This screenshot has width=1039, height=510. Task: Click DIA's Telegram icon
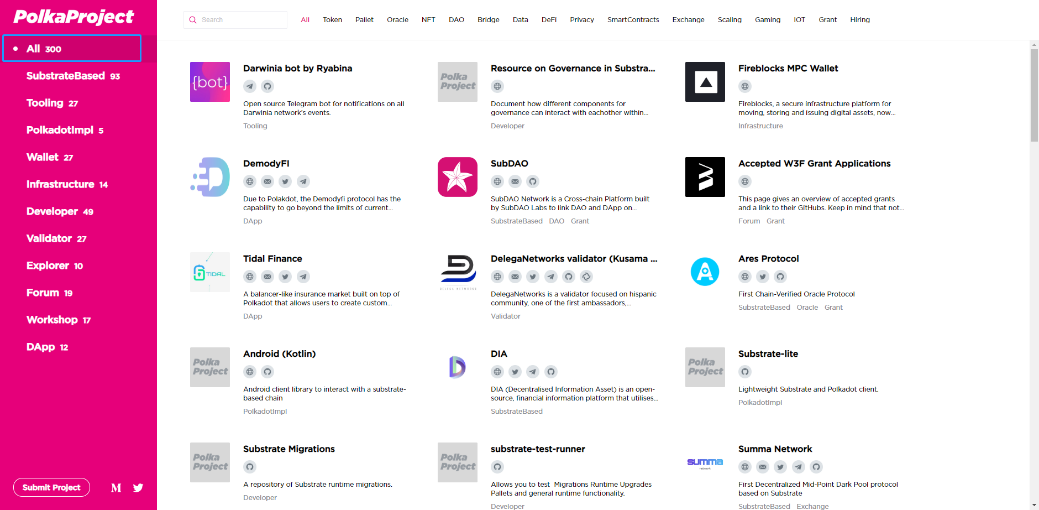[x=533, y=372]
